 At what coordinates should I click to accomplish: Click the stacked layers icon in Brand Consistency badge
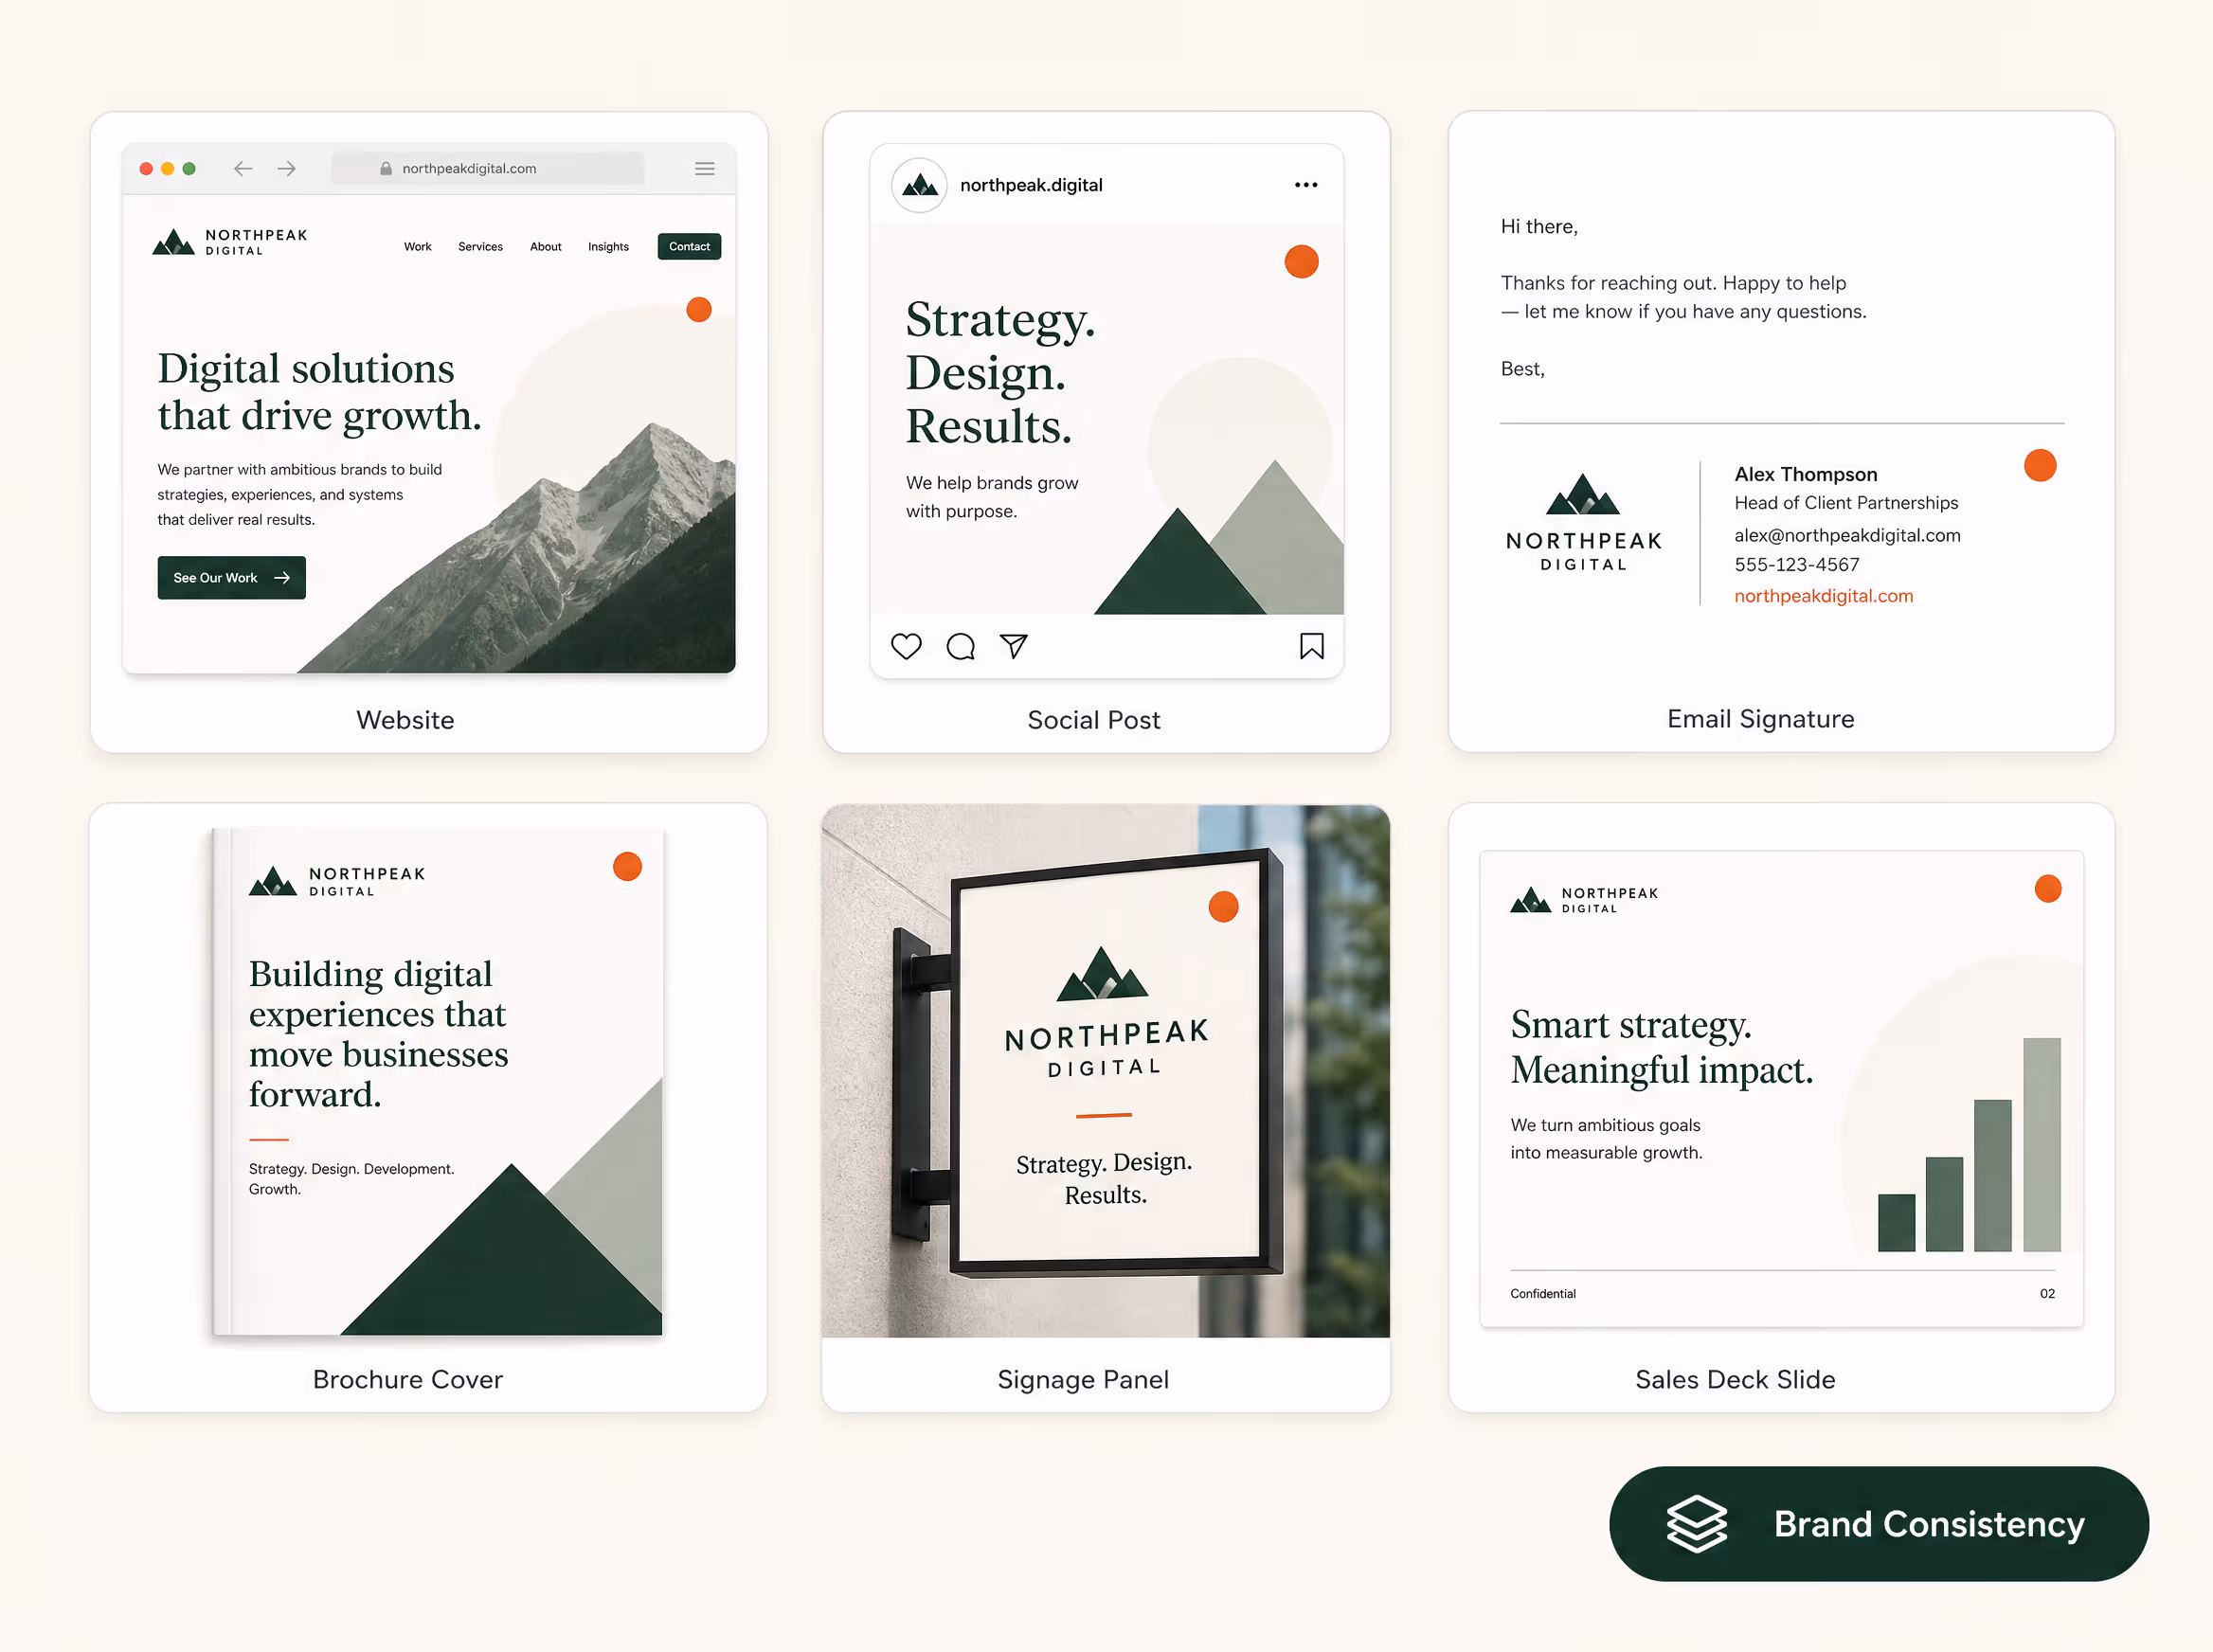[1696, 1523]
